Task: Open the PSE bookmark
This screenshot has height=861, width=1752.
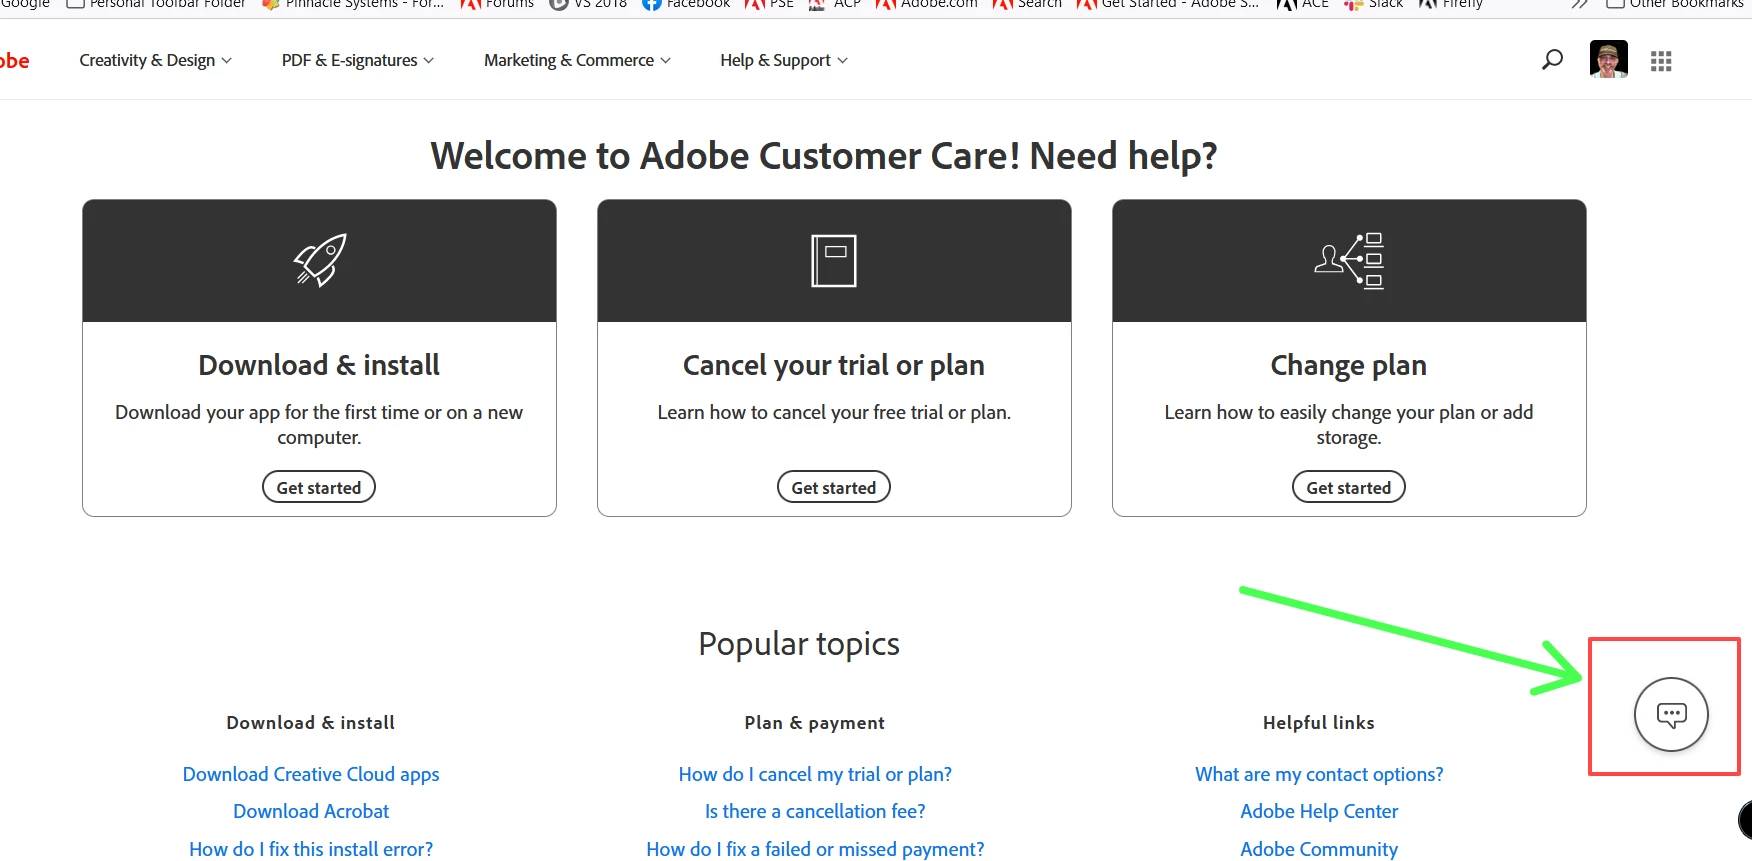Action: click(x=769, y=4)
